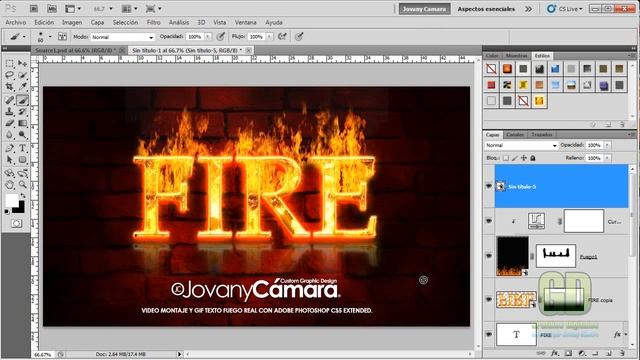Select the Lasso tool

coord(9,75)
